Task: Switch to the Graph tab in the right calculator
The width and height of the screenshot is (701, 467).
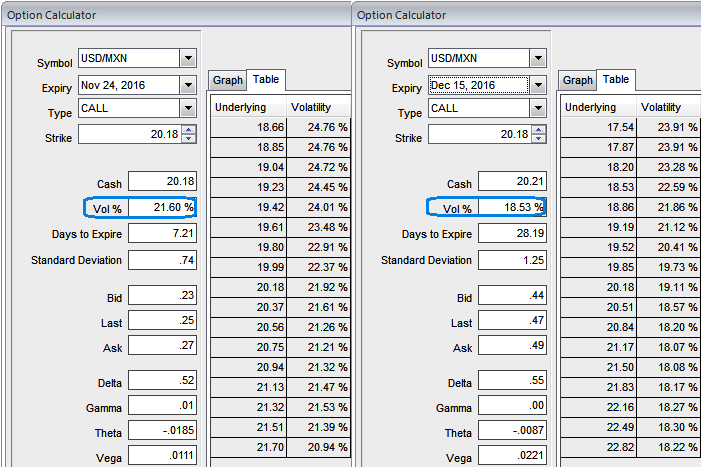Action: (x=578, y=80)
